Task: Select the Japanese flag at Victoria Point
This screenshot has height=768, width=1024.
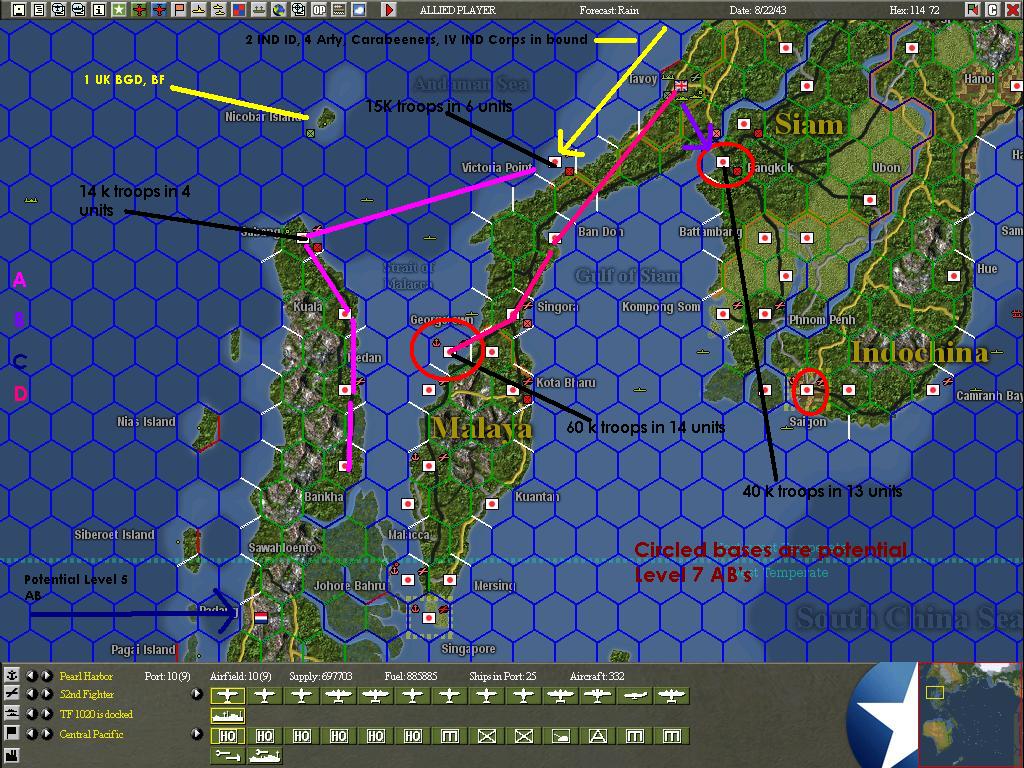Action: click(x=554, y=161)
